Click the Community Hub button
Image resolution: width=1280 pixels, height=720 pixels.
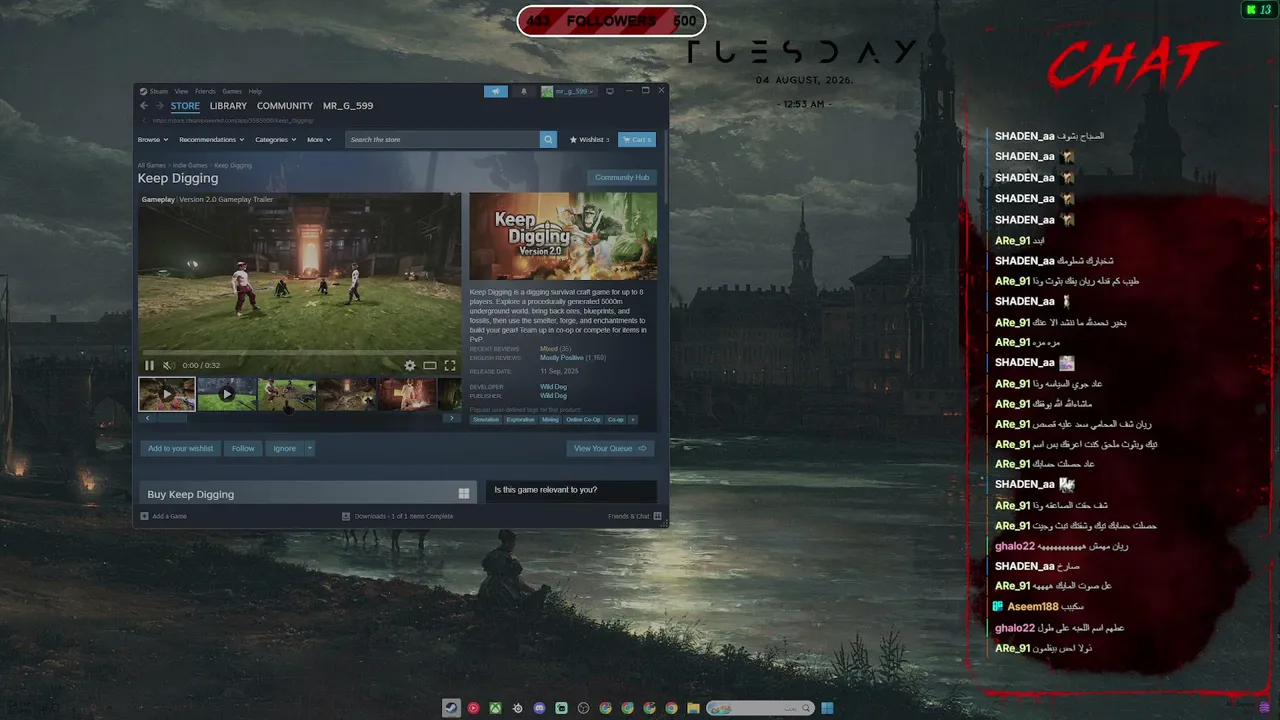click(622, 178)
